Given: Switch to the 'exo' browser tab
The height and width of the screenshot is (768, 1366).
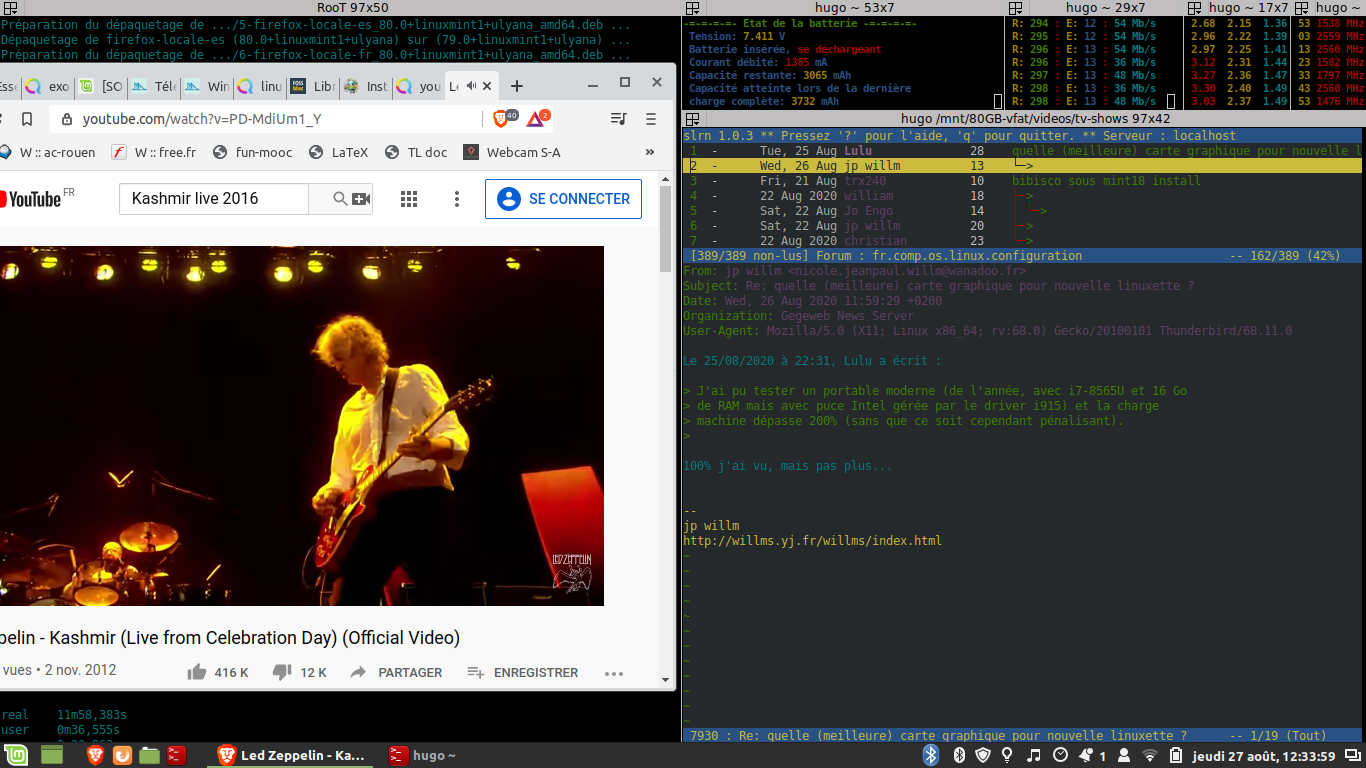Looking at the screenshot, I should [47, 86].
